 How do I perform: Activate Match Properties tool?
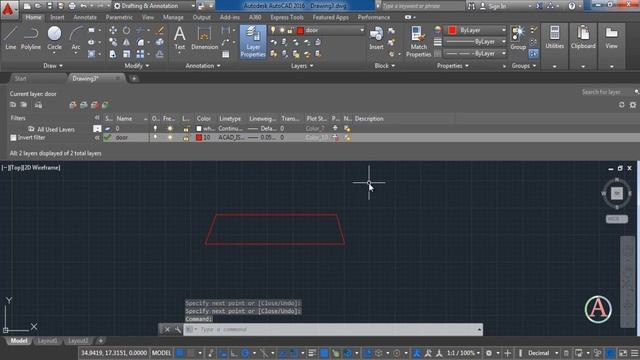418,42
